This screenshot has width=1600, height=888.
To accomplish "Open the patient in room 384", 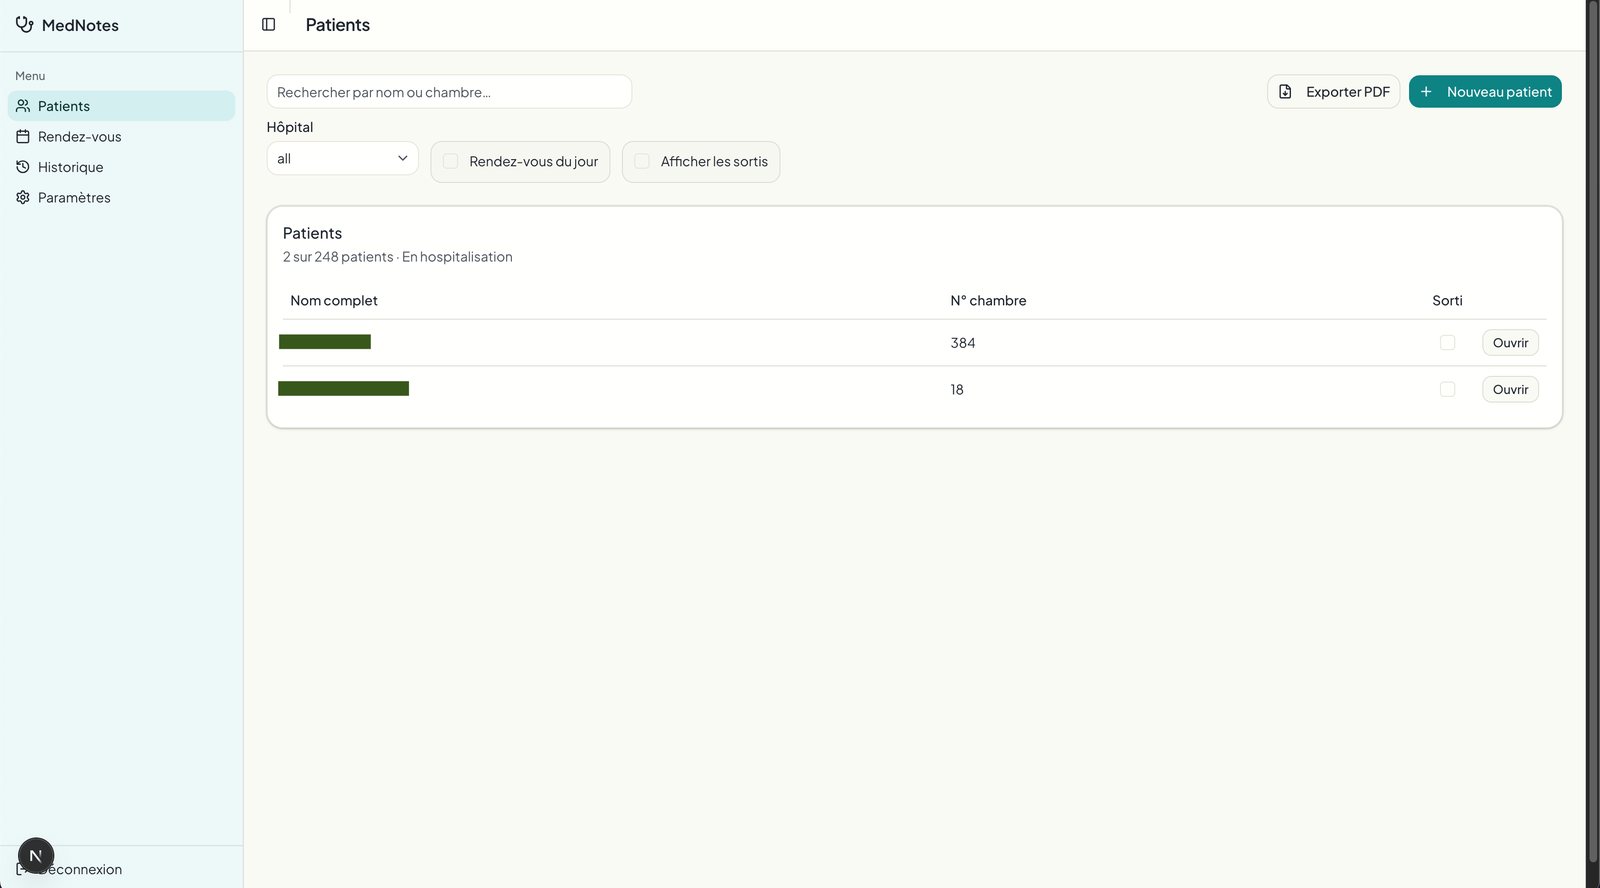I will point(1510,343).
